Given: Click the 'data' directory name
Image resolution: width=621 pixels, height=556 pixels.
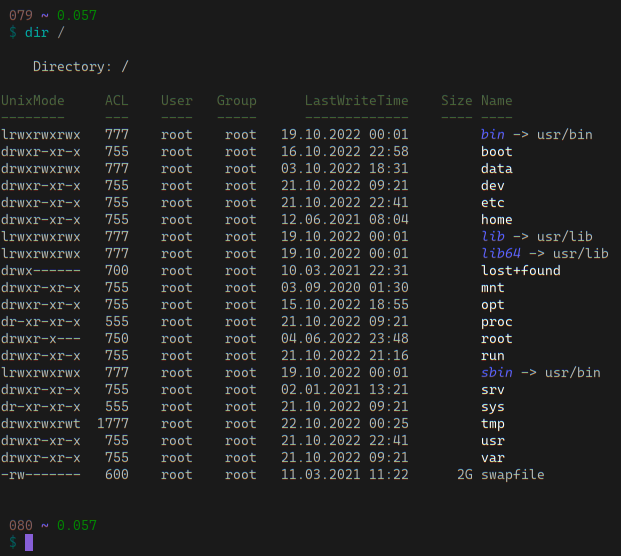Looking at the screenshot, I should pyautogui.click(x=497, y=169).
